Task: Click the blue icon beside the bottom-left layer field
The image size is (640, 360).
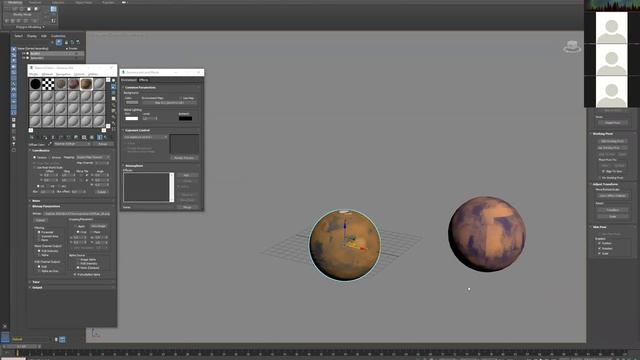Action: pyautogui.click(x=62, y=339)
